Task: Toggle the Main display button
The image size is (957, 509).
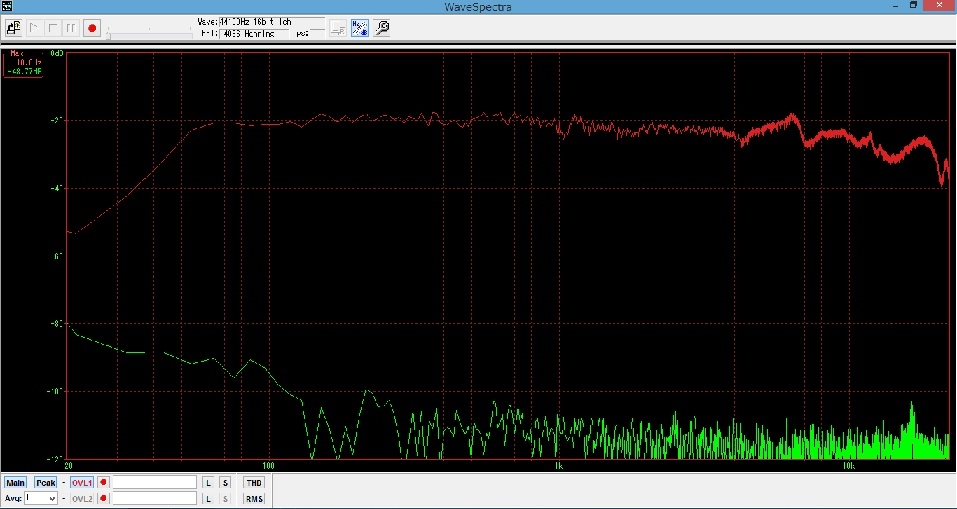Action: (x=16, y=483)
